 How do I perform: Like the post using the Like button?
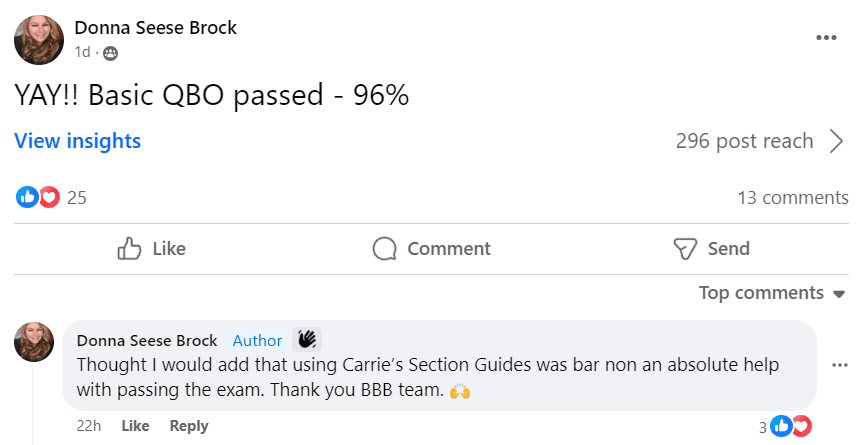(152, 248)
